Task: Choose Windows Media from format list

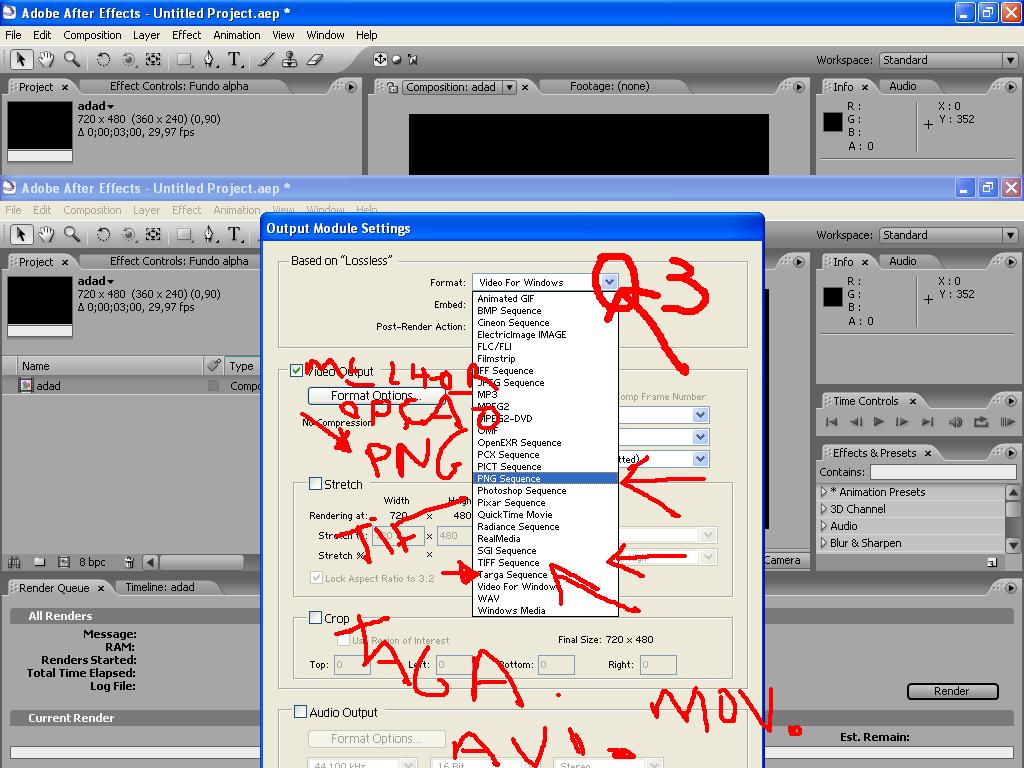Action: 545,611
